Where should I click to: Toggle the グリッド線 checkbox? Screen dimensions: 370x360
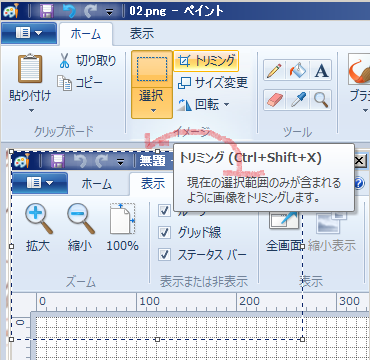pos(164,233)
